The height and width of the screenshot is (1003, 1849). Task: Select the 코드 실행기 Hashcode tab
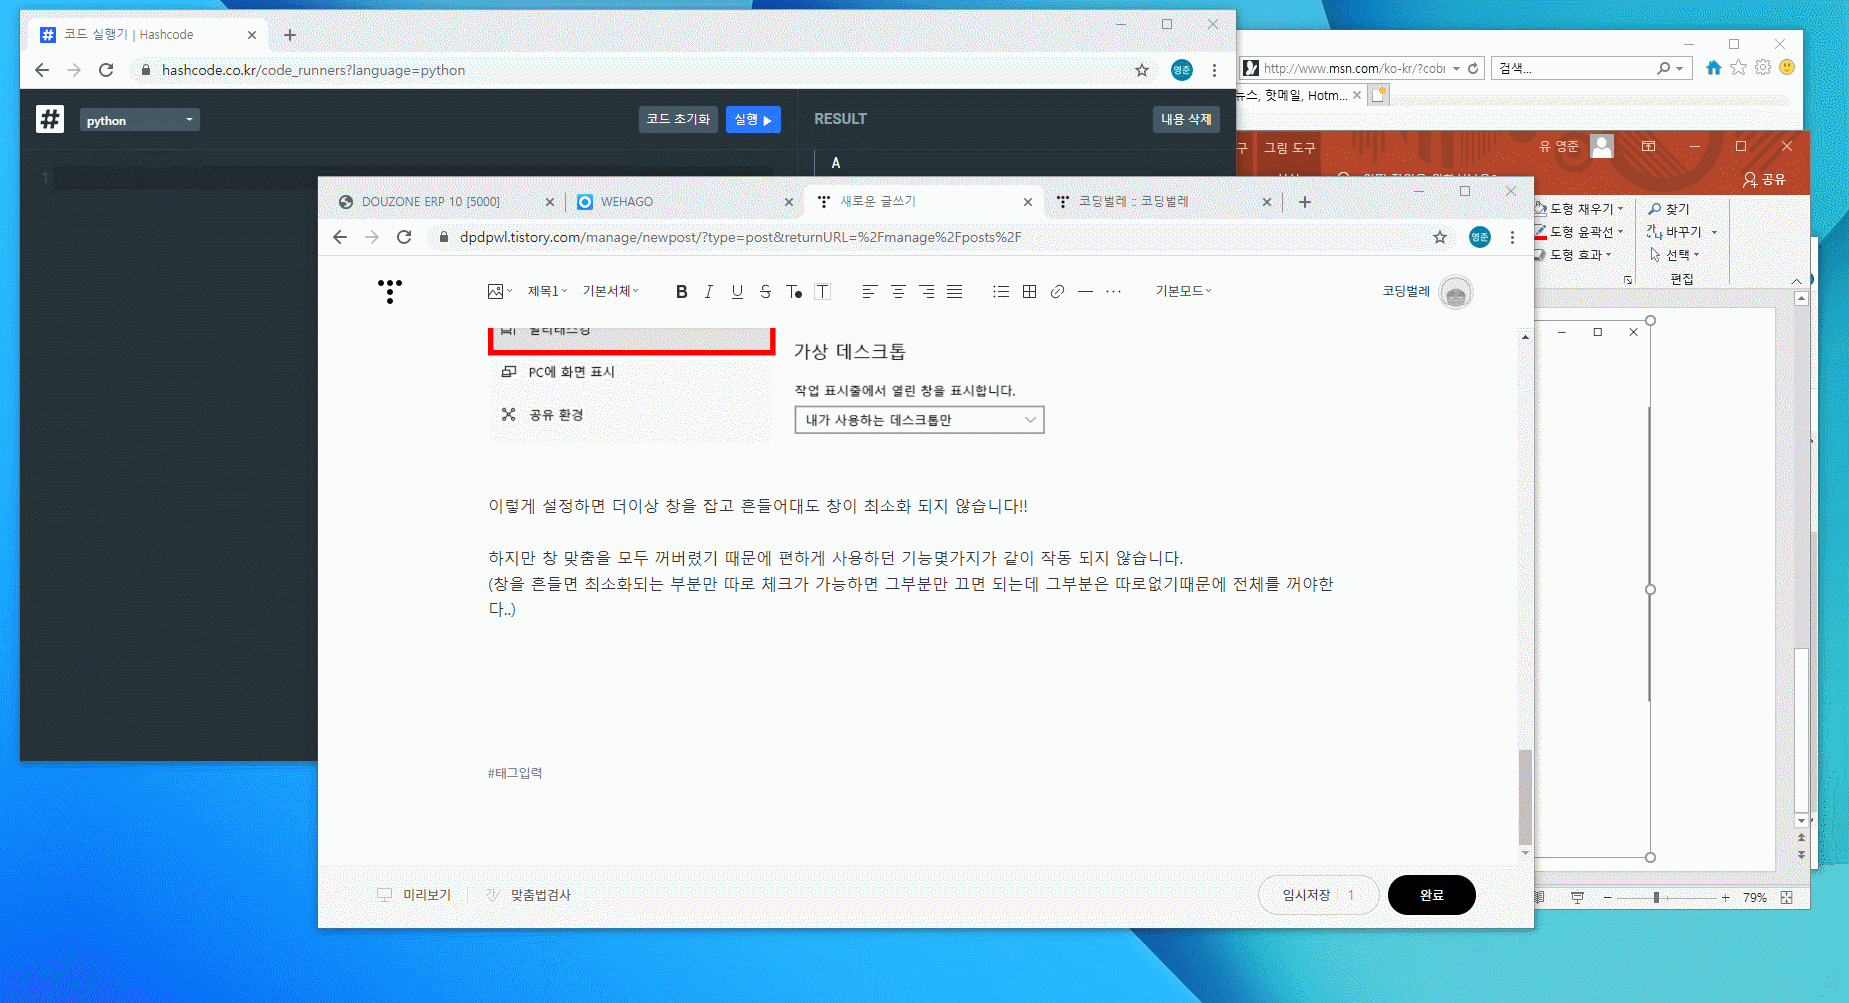(x=148, y=35)
